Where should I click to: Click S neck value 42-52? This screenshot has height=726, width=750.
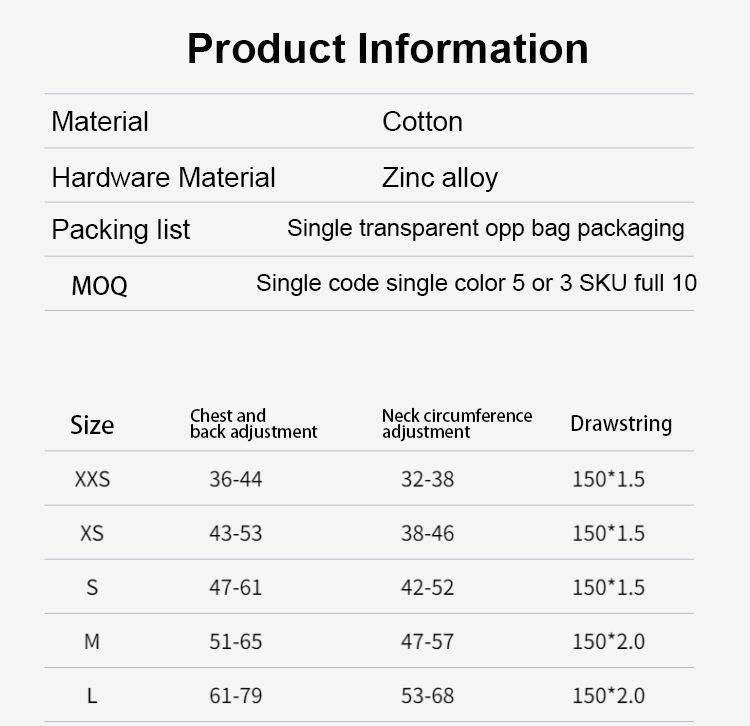pos(427,587)
